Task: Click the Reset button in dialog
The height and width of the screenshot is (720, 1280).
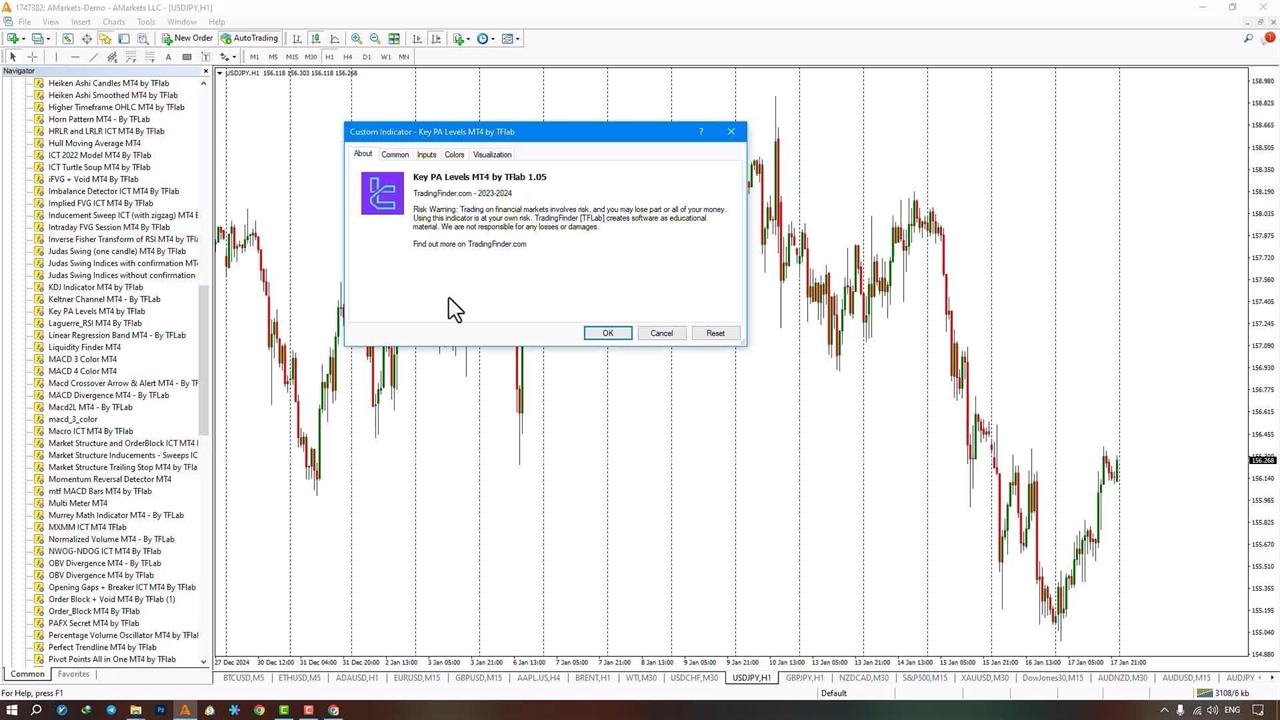Action: pos(715,333)
